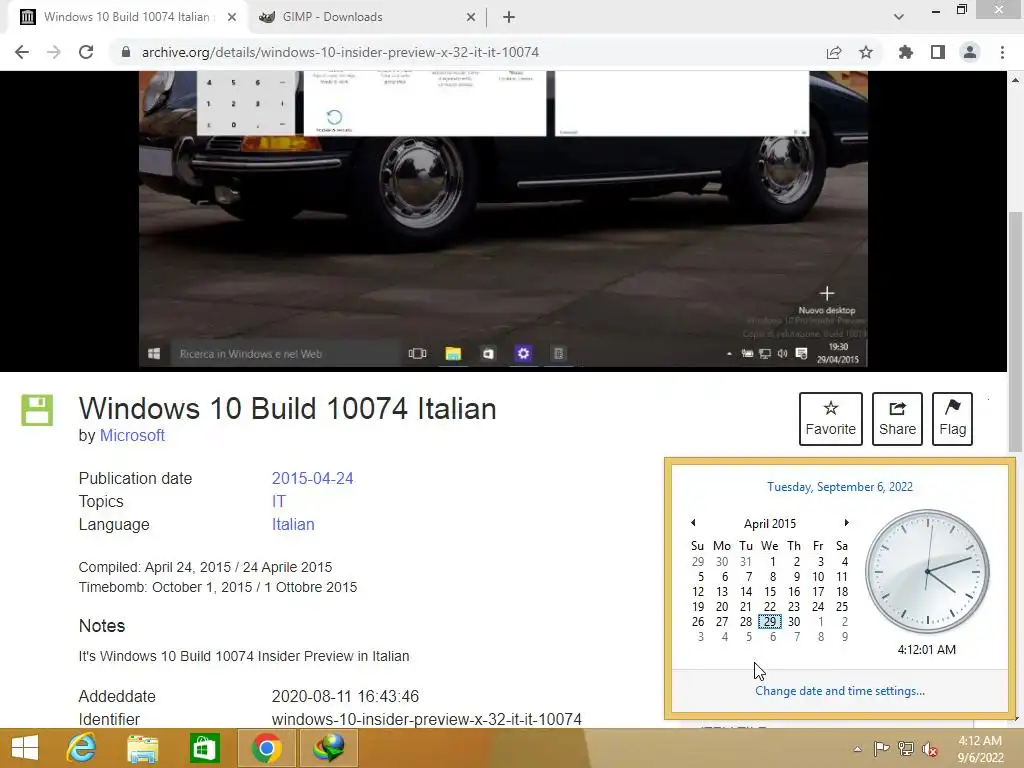Click the padlock site info icon
The height and width of the screenshot is (768, 1024).
126,52
